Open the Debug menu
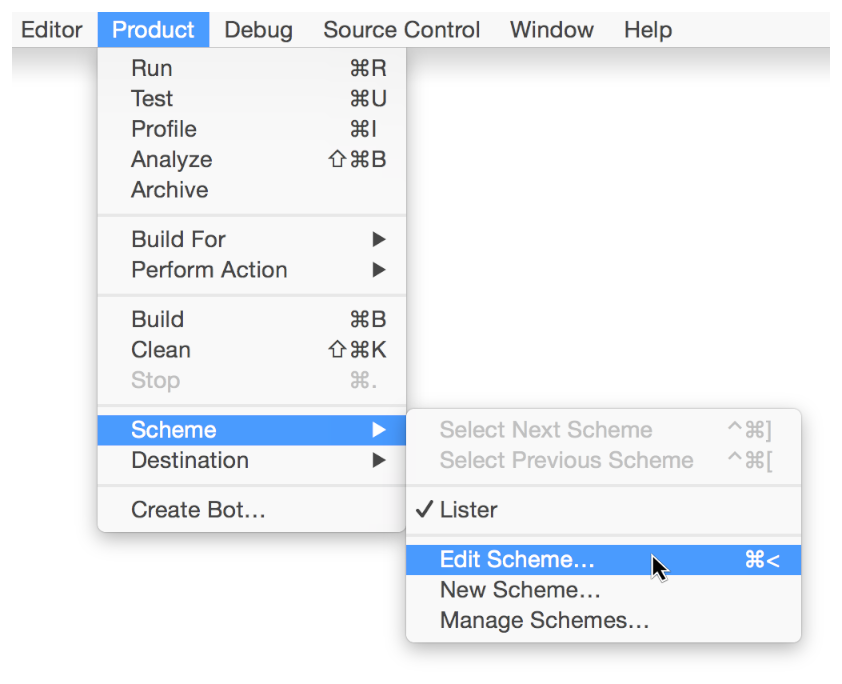Screen dimensions: 842x684 coord(258,30)
